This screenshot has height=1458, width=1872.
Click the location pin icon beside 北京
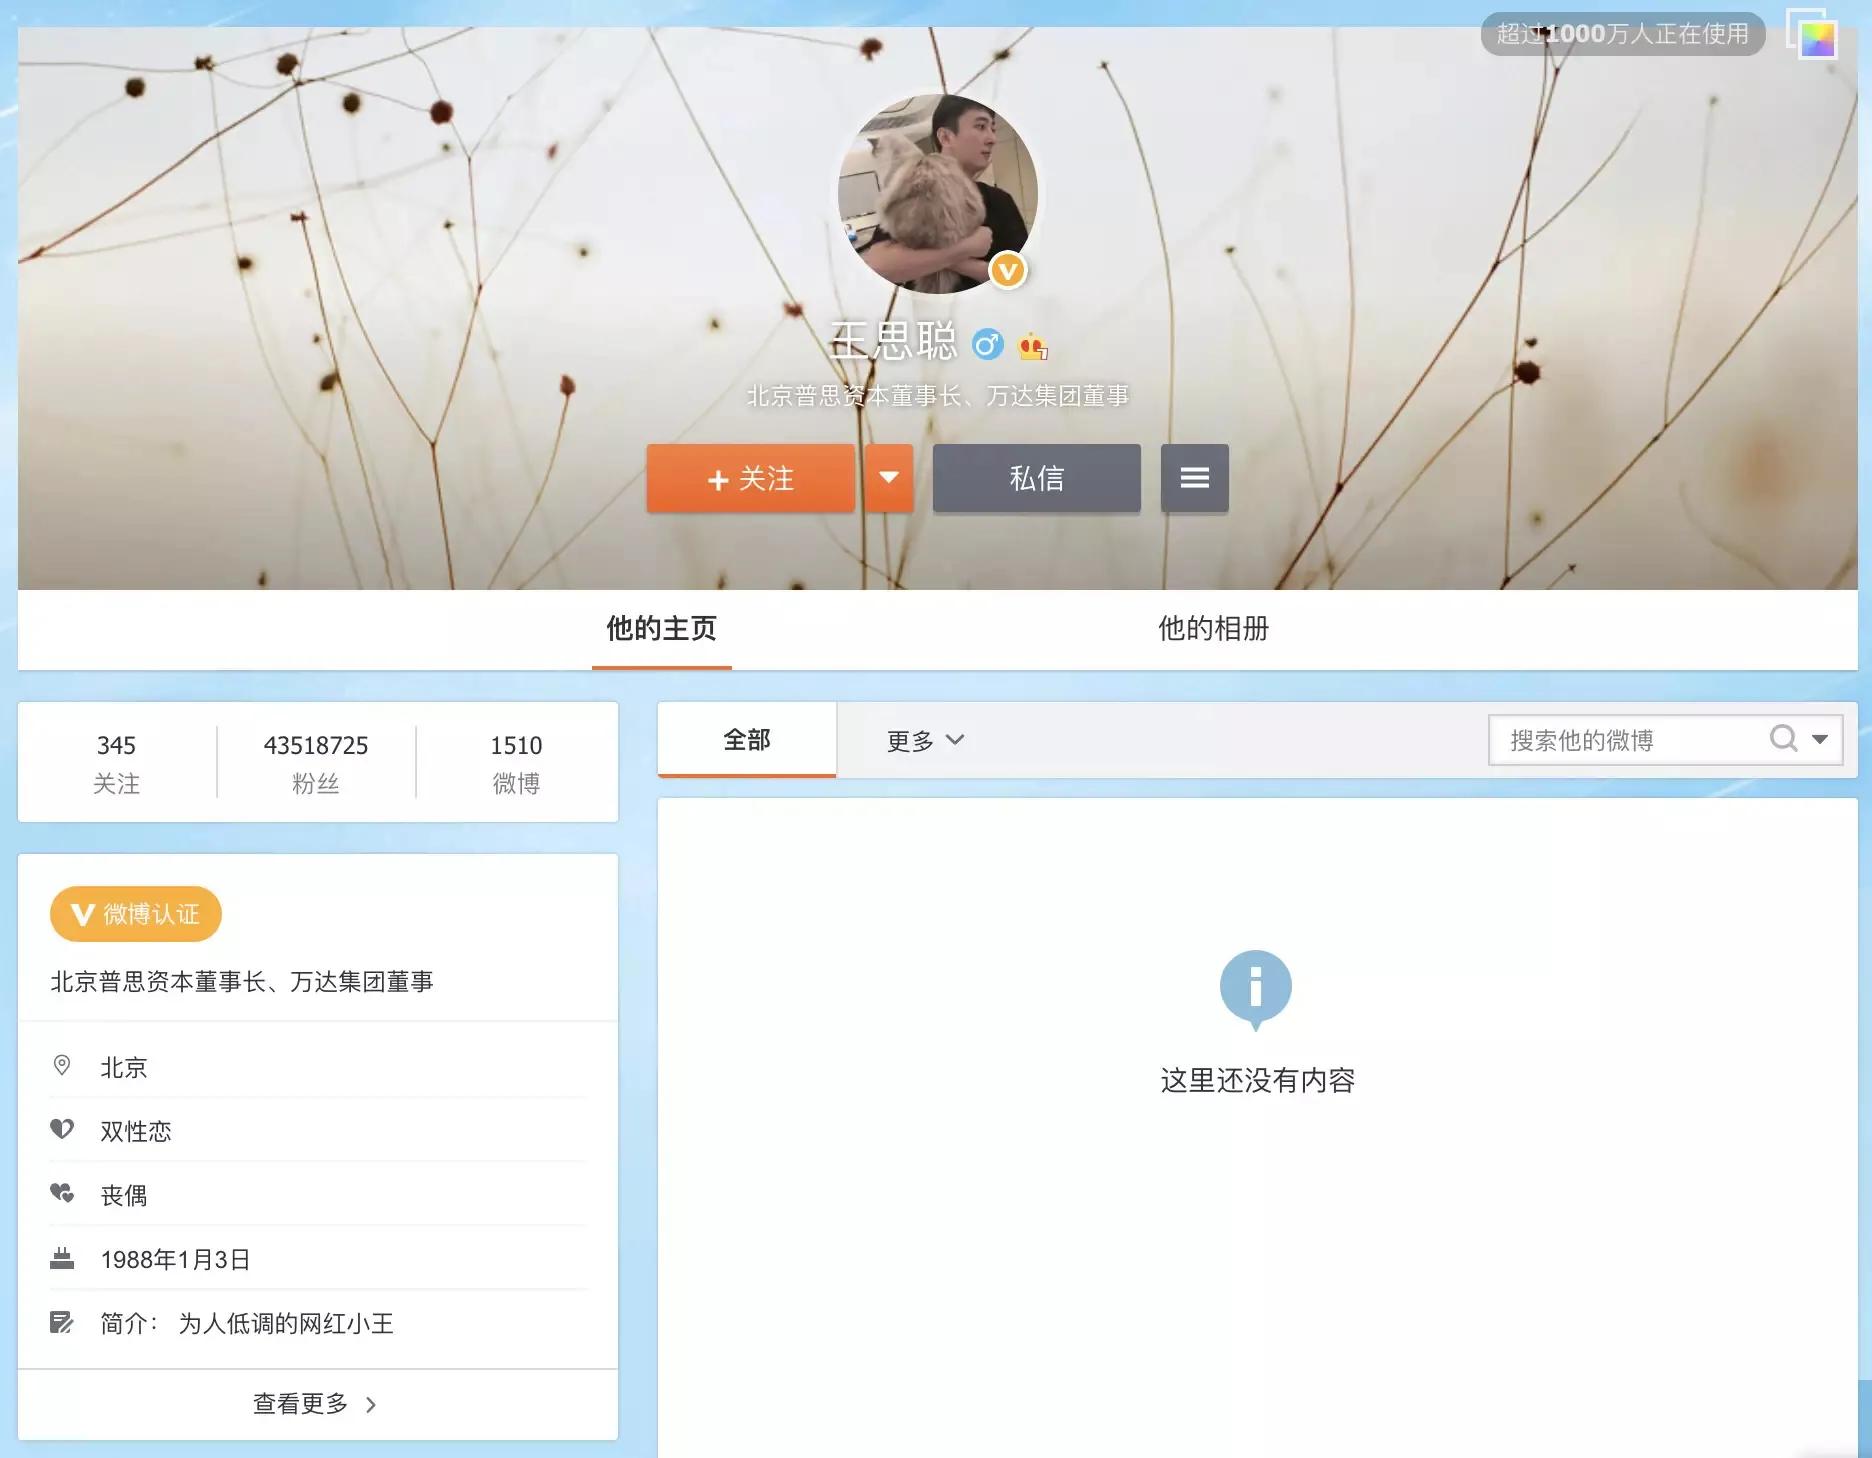pos(63,1066)
